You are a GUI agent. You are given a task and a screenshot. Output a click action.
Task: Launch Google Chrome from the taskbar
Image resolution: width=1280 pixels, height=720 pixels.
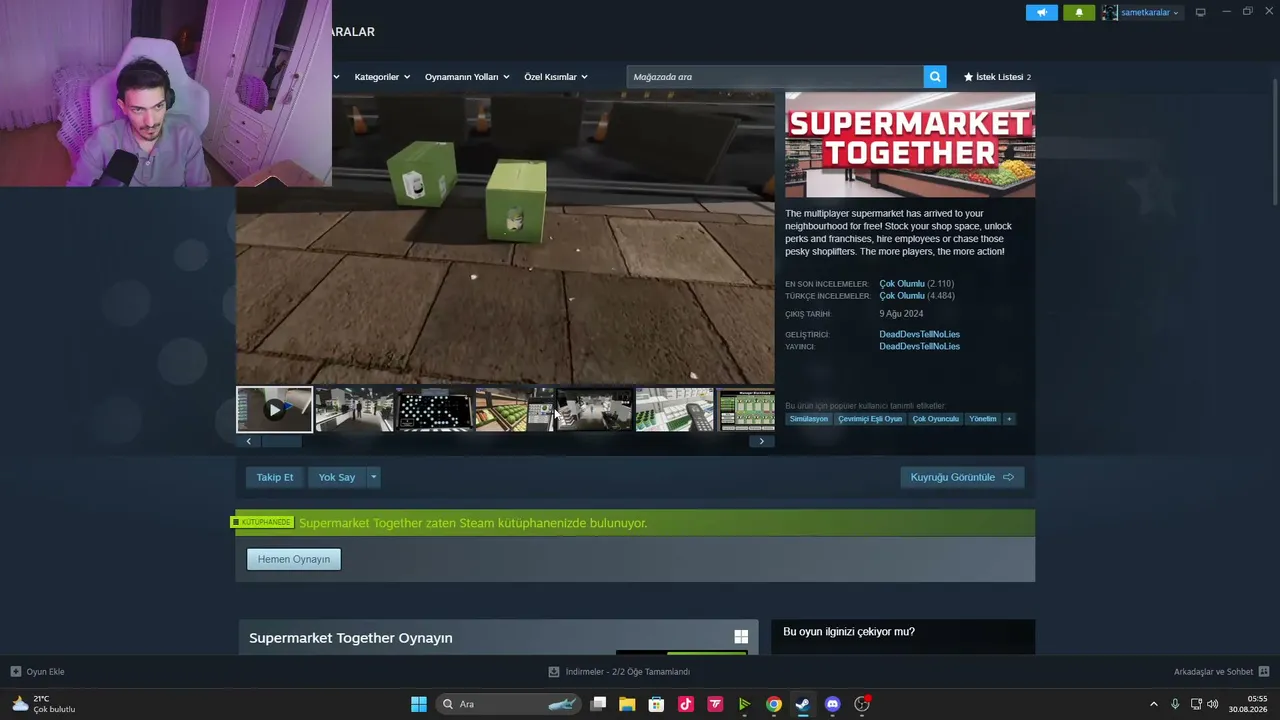774,704
